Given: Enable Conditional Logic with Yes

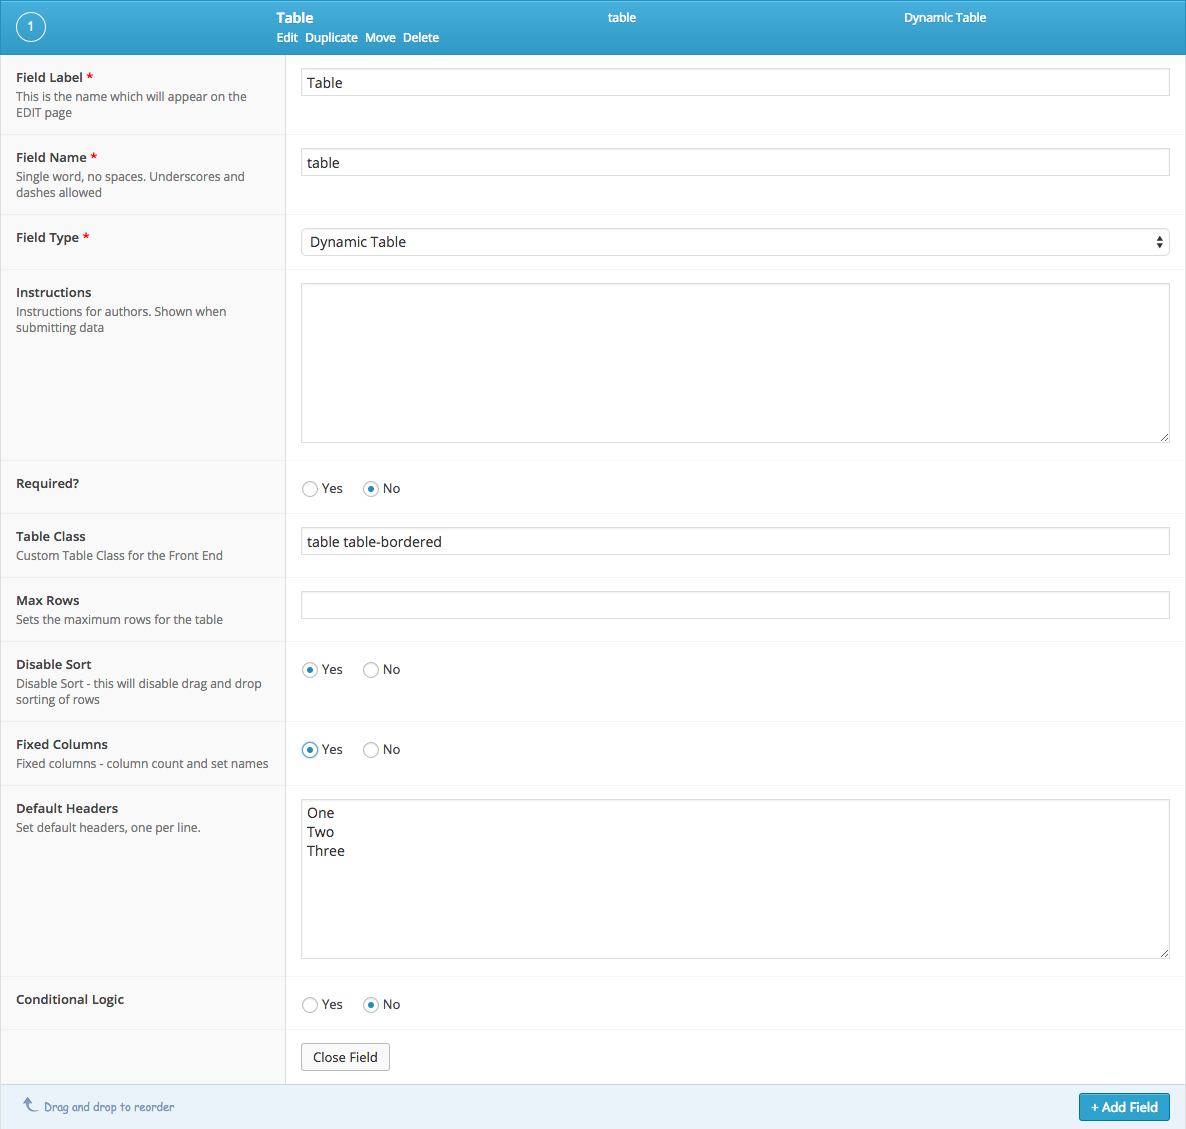Looking at the screenshot, I should tap(310, 1005).
